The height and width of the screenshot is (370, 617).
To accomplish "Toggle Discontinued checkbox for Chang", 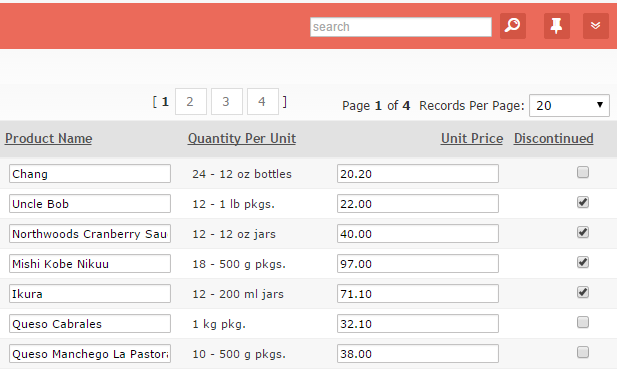I will tap(583, 172).
